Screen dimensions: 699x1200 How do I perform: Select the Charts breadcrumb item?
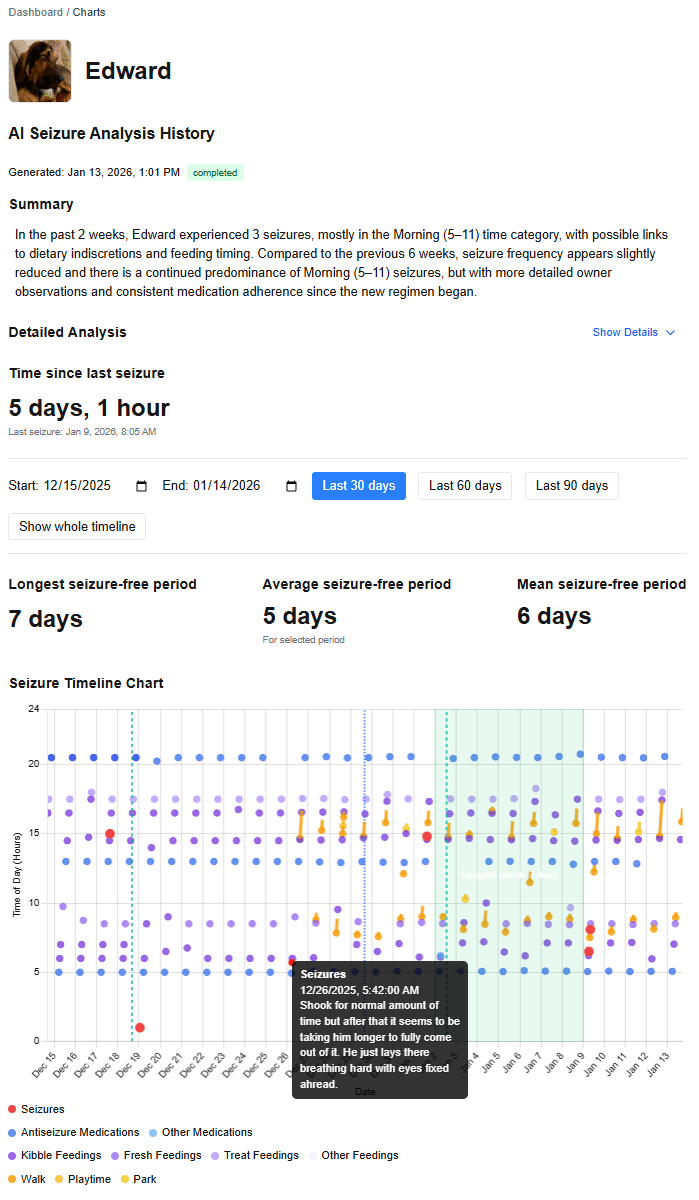tap(89, 12)
